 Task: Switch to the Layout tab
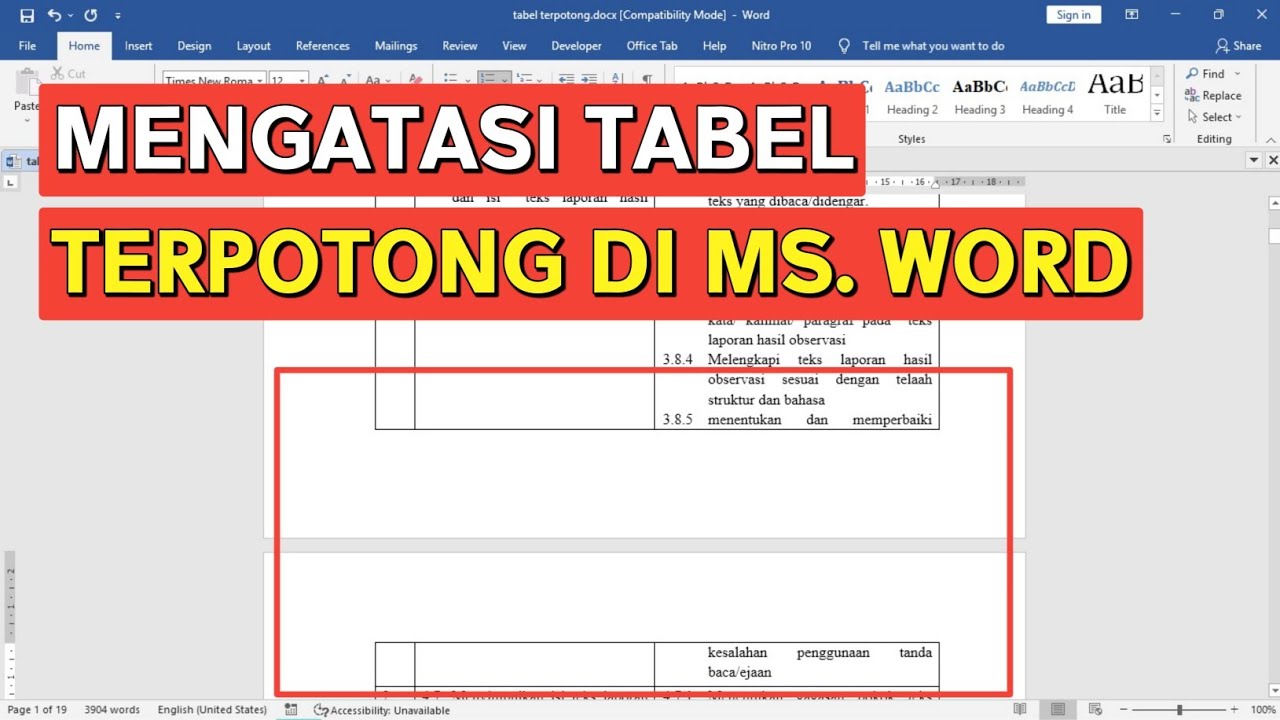pos(253,46)
